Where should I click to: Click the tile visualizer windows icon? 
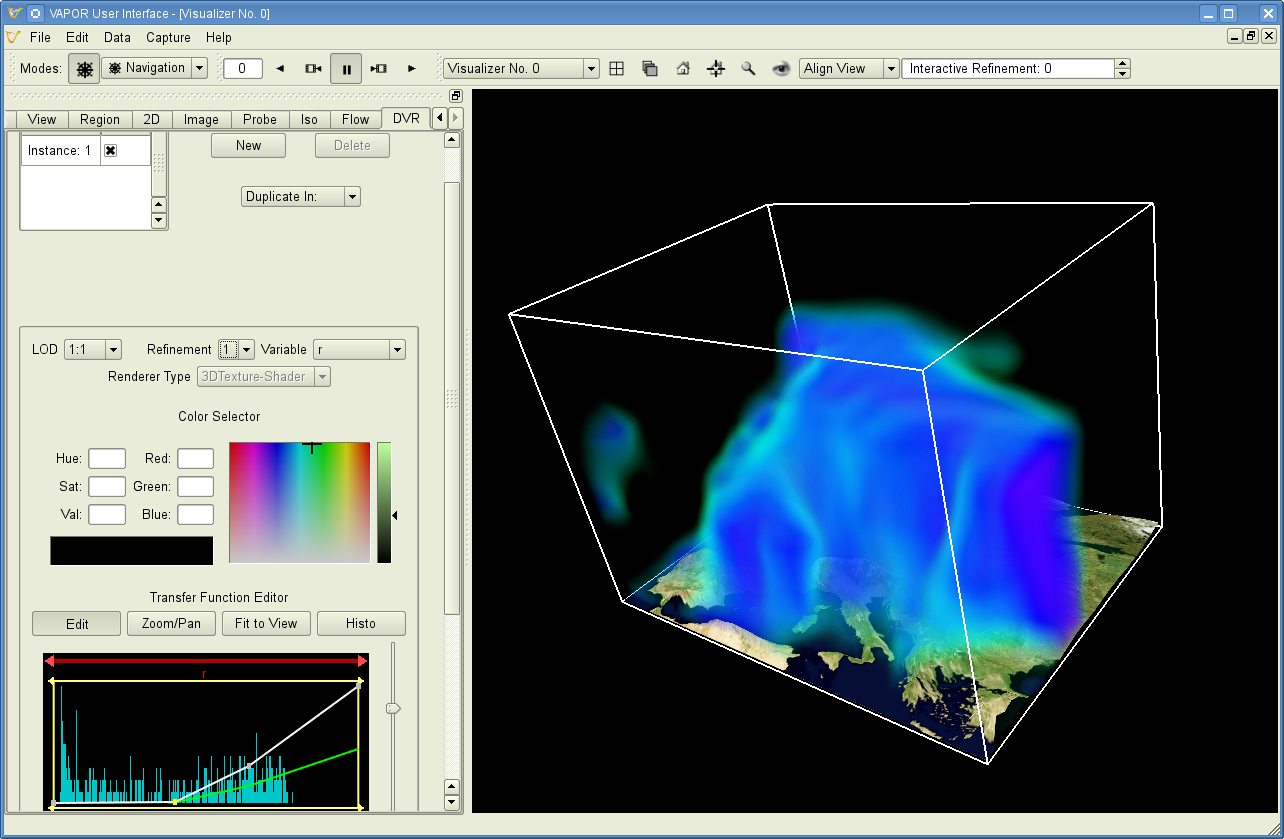coord(617,69)
